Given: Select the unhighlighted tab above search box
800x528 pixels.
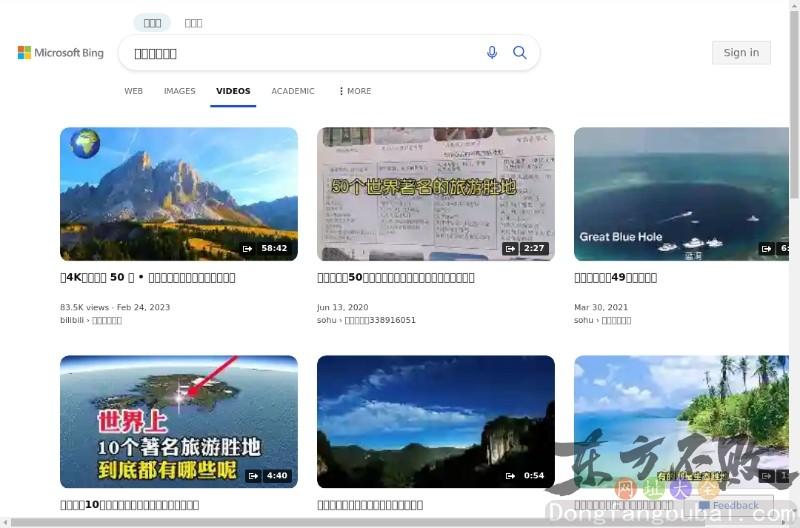Looking at the screenshot, I should [193, 23].
